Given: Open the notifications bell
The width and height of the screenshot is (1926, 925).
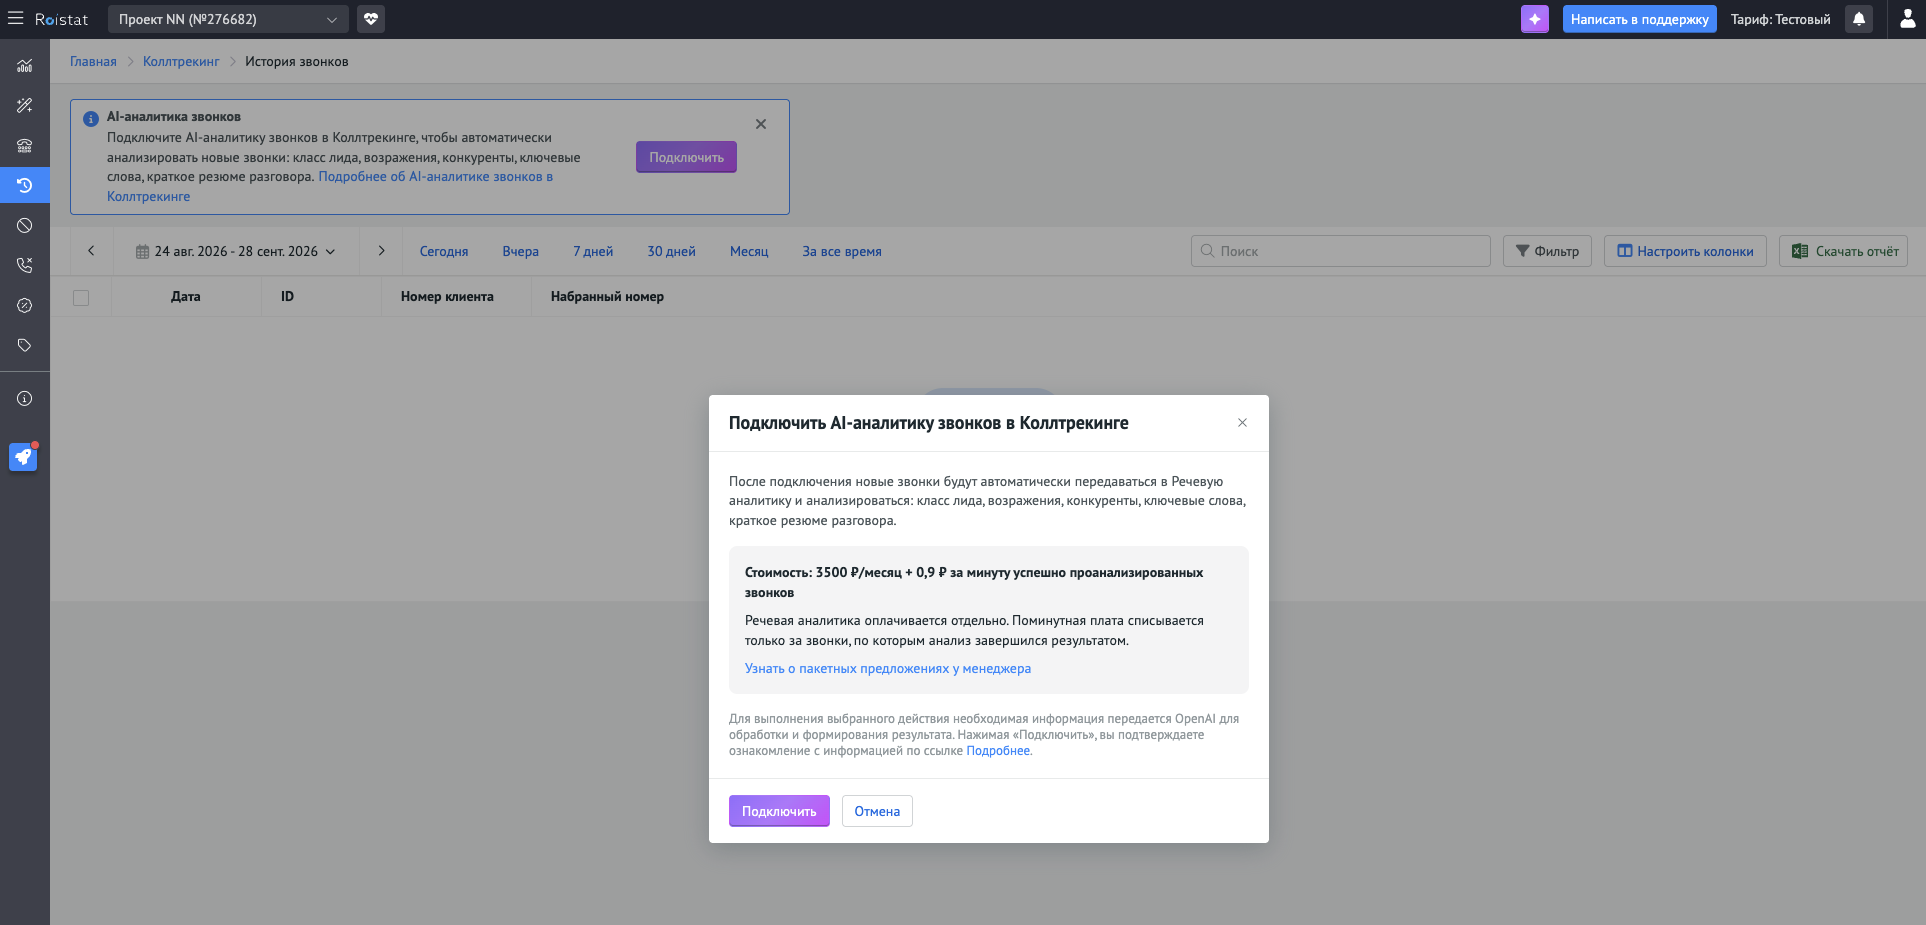Looking at the screenshot, I should (1859, 19).
